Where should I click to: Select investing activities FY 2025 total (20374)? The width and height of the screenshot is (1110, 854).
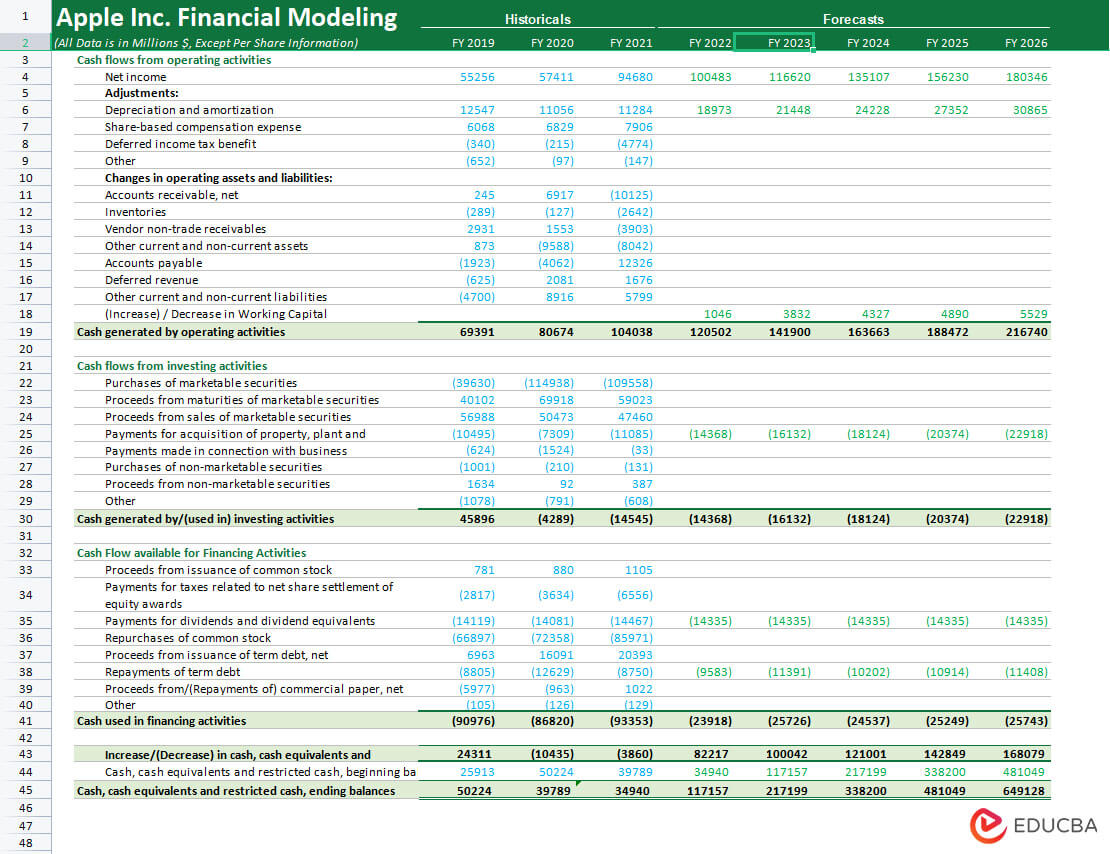point(947,519)
